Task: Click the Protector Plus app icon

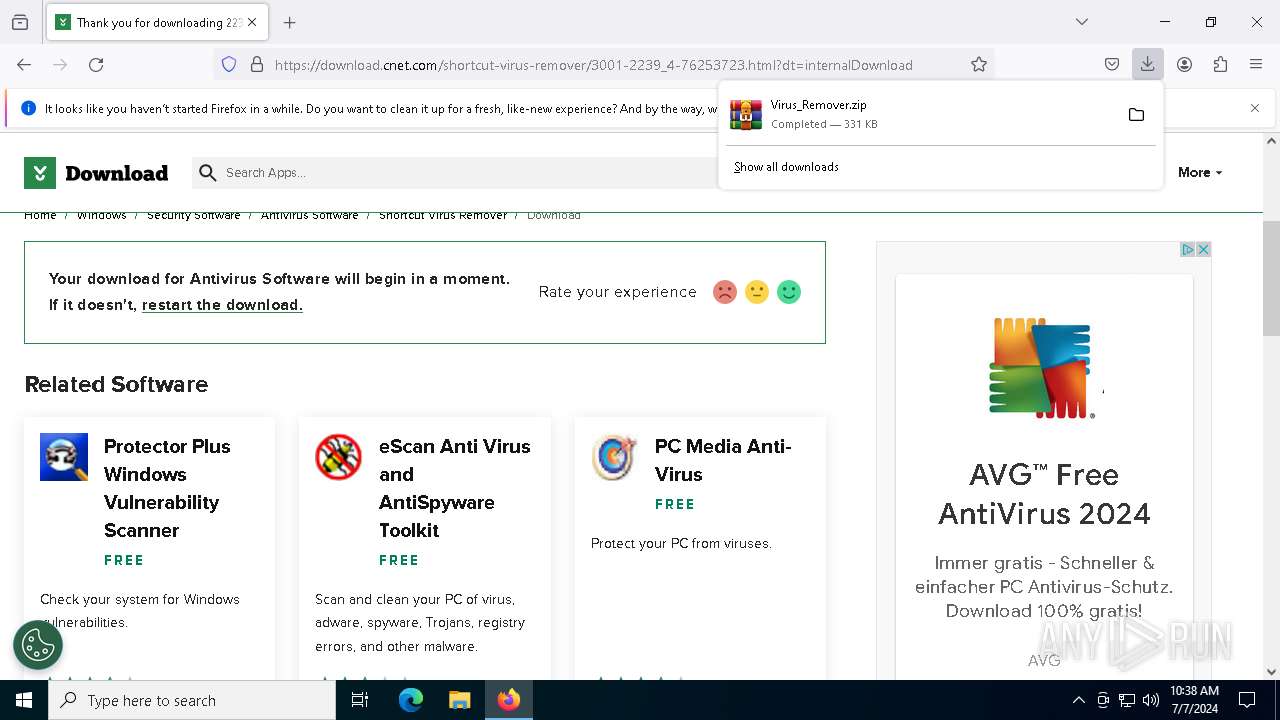Action: pyautogui.click(x=64, y=457)
